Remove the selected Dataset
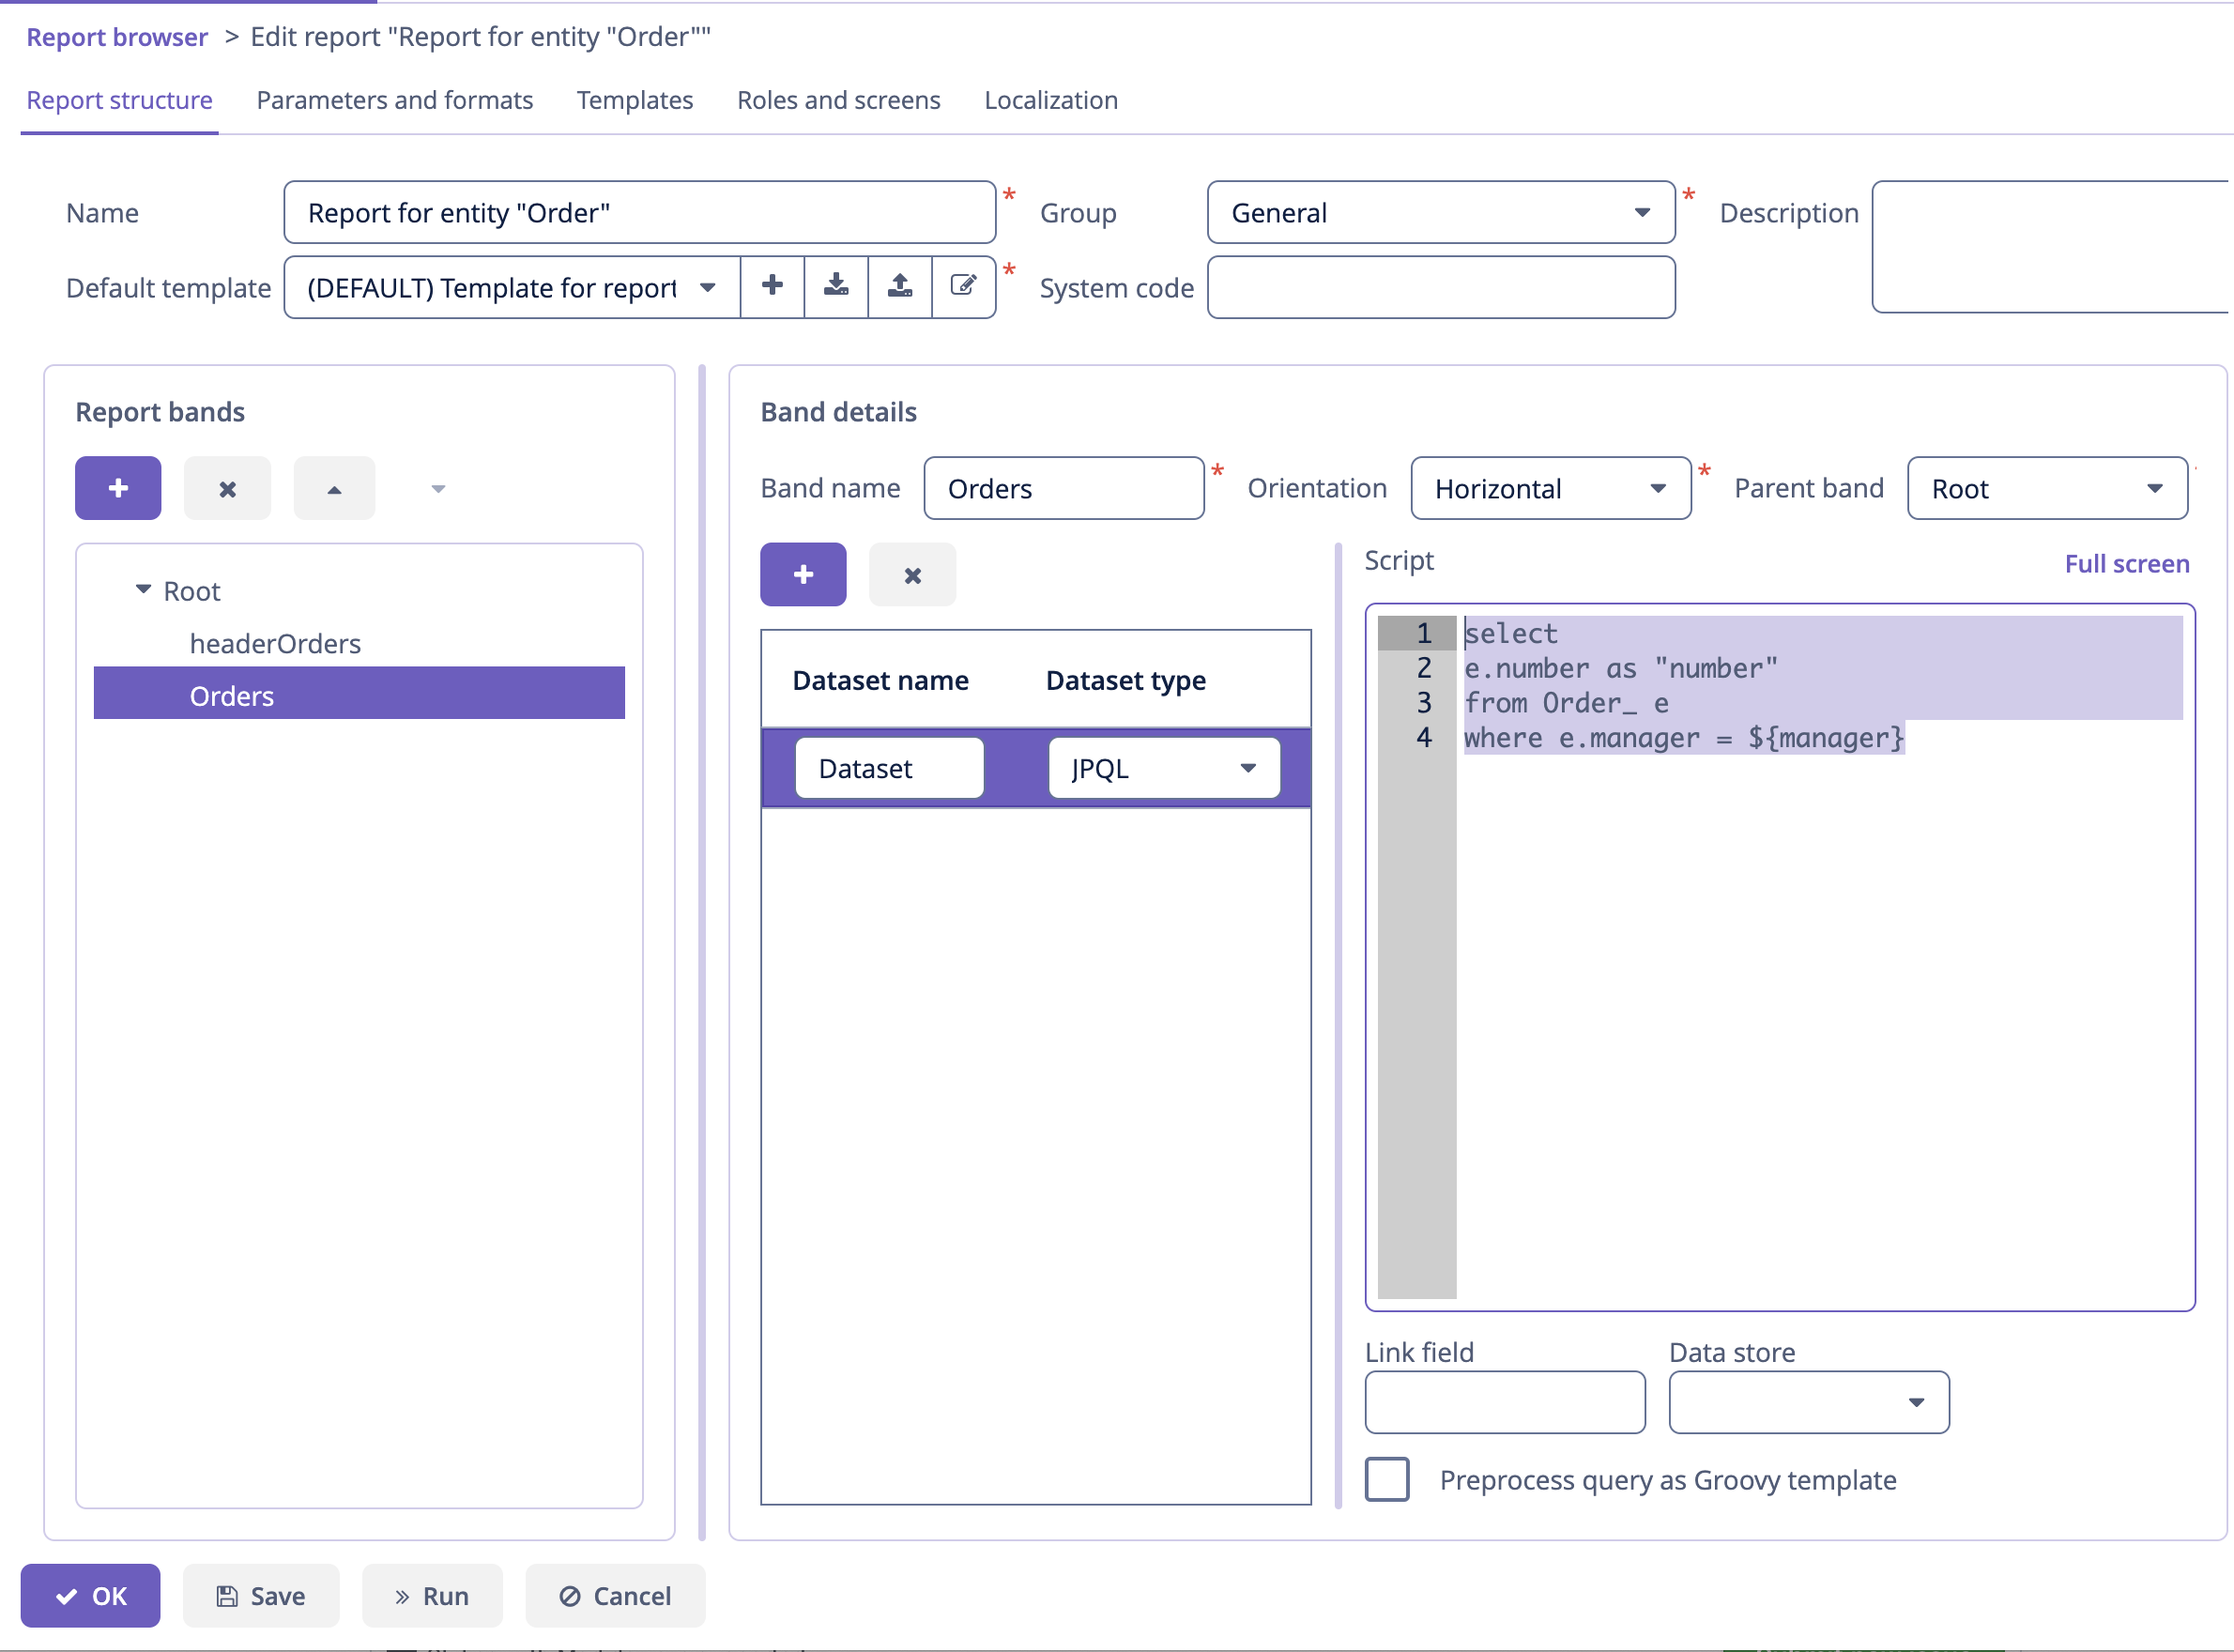Viewport: 2234px width, 1652px height. (911, 575)
